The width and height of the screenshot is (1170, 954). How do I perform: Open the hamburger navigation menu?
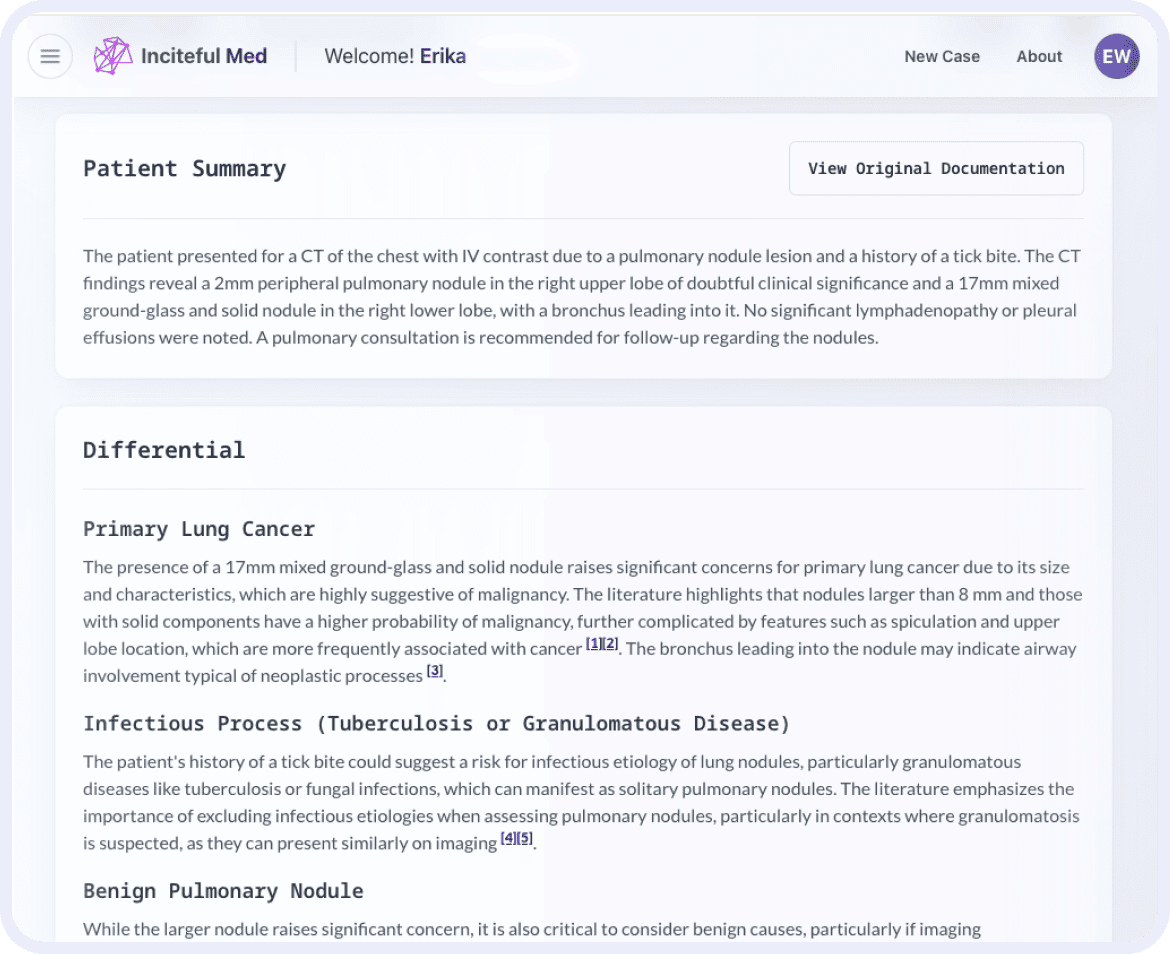coord(50,56)
